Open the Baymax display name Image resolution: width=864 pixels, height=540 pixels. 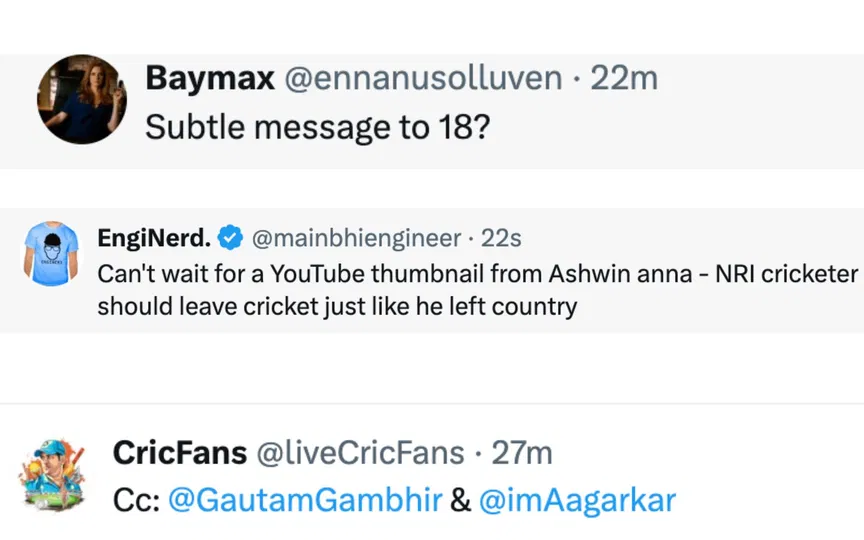[210, 79]
